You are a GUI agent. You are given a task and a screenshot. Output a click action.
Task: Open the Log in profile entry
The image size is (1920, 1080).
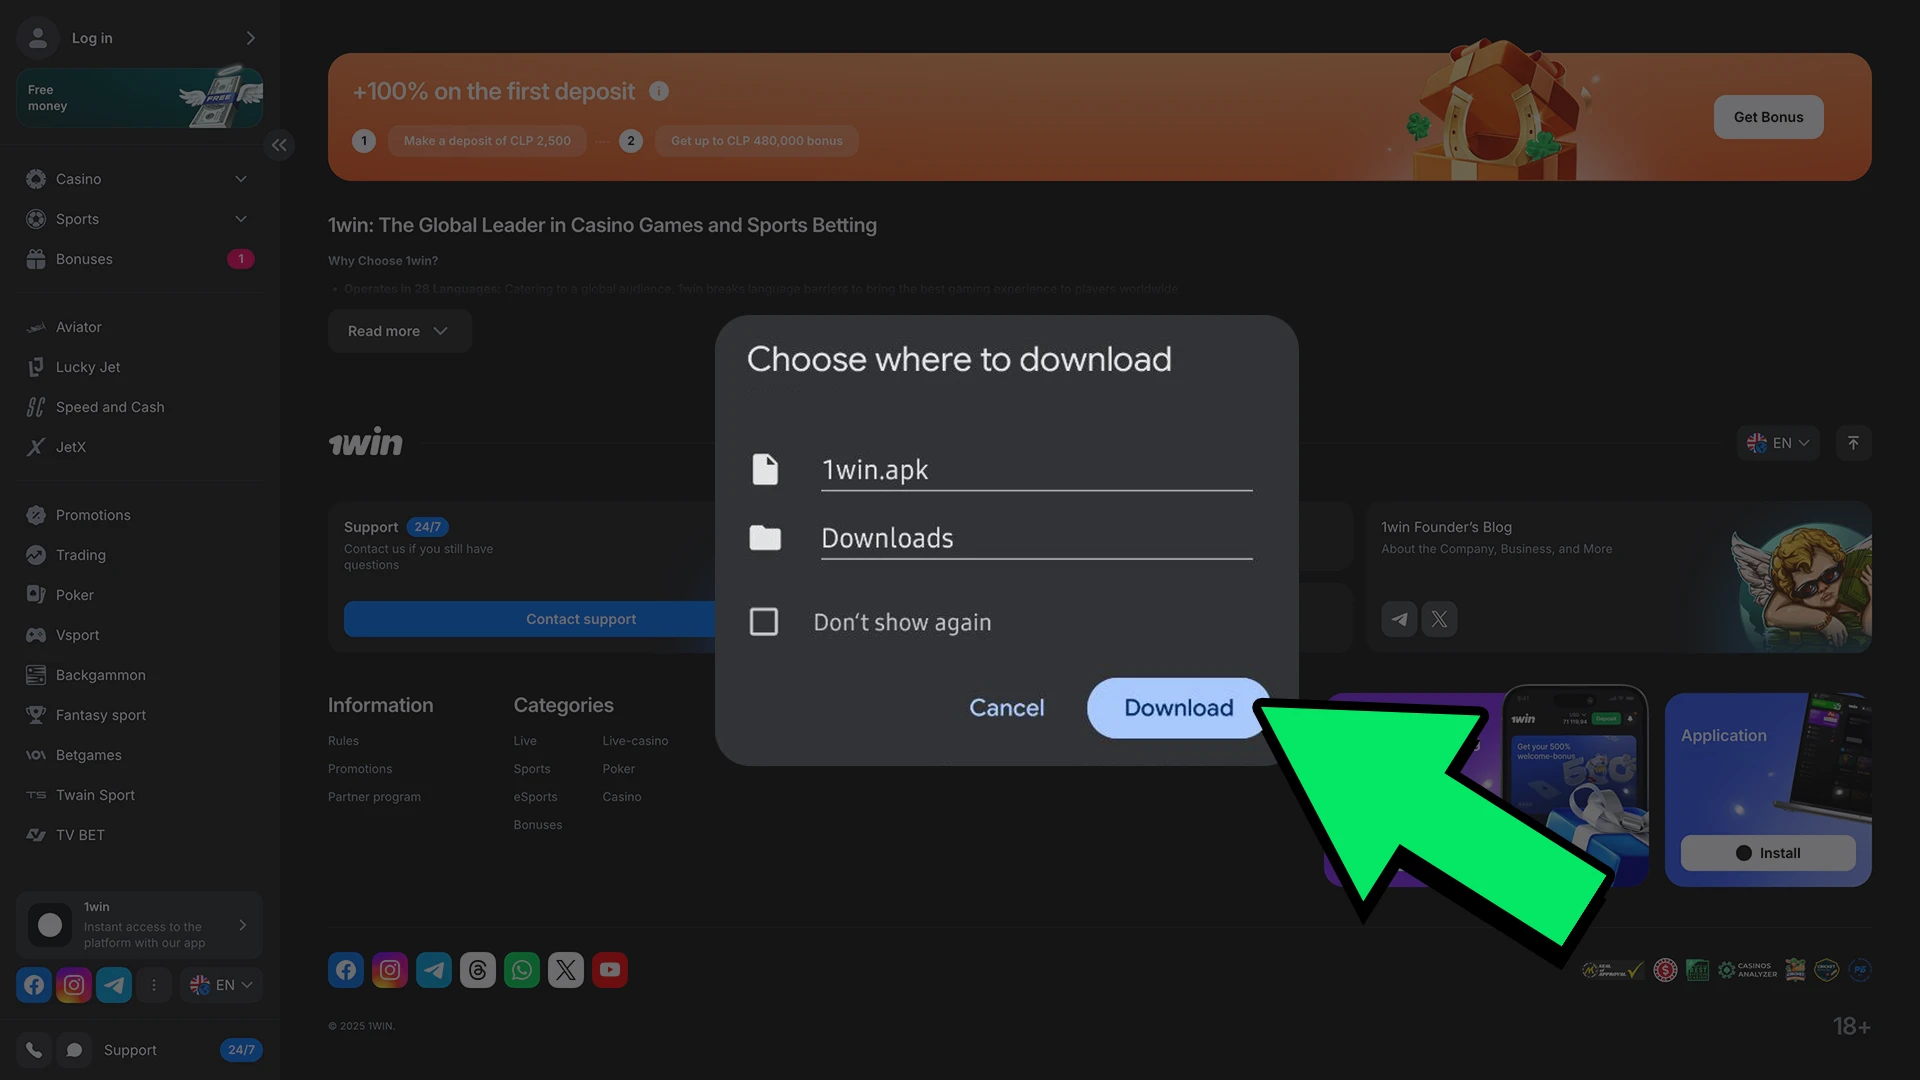coord(139,38)
